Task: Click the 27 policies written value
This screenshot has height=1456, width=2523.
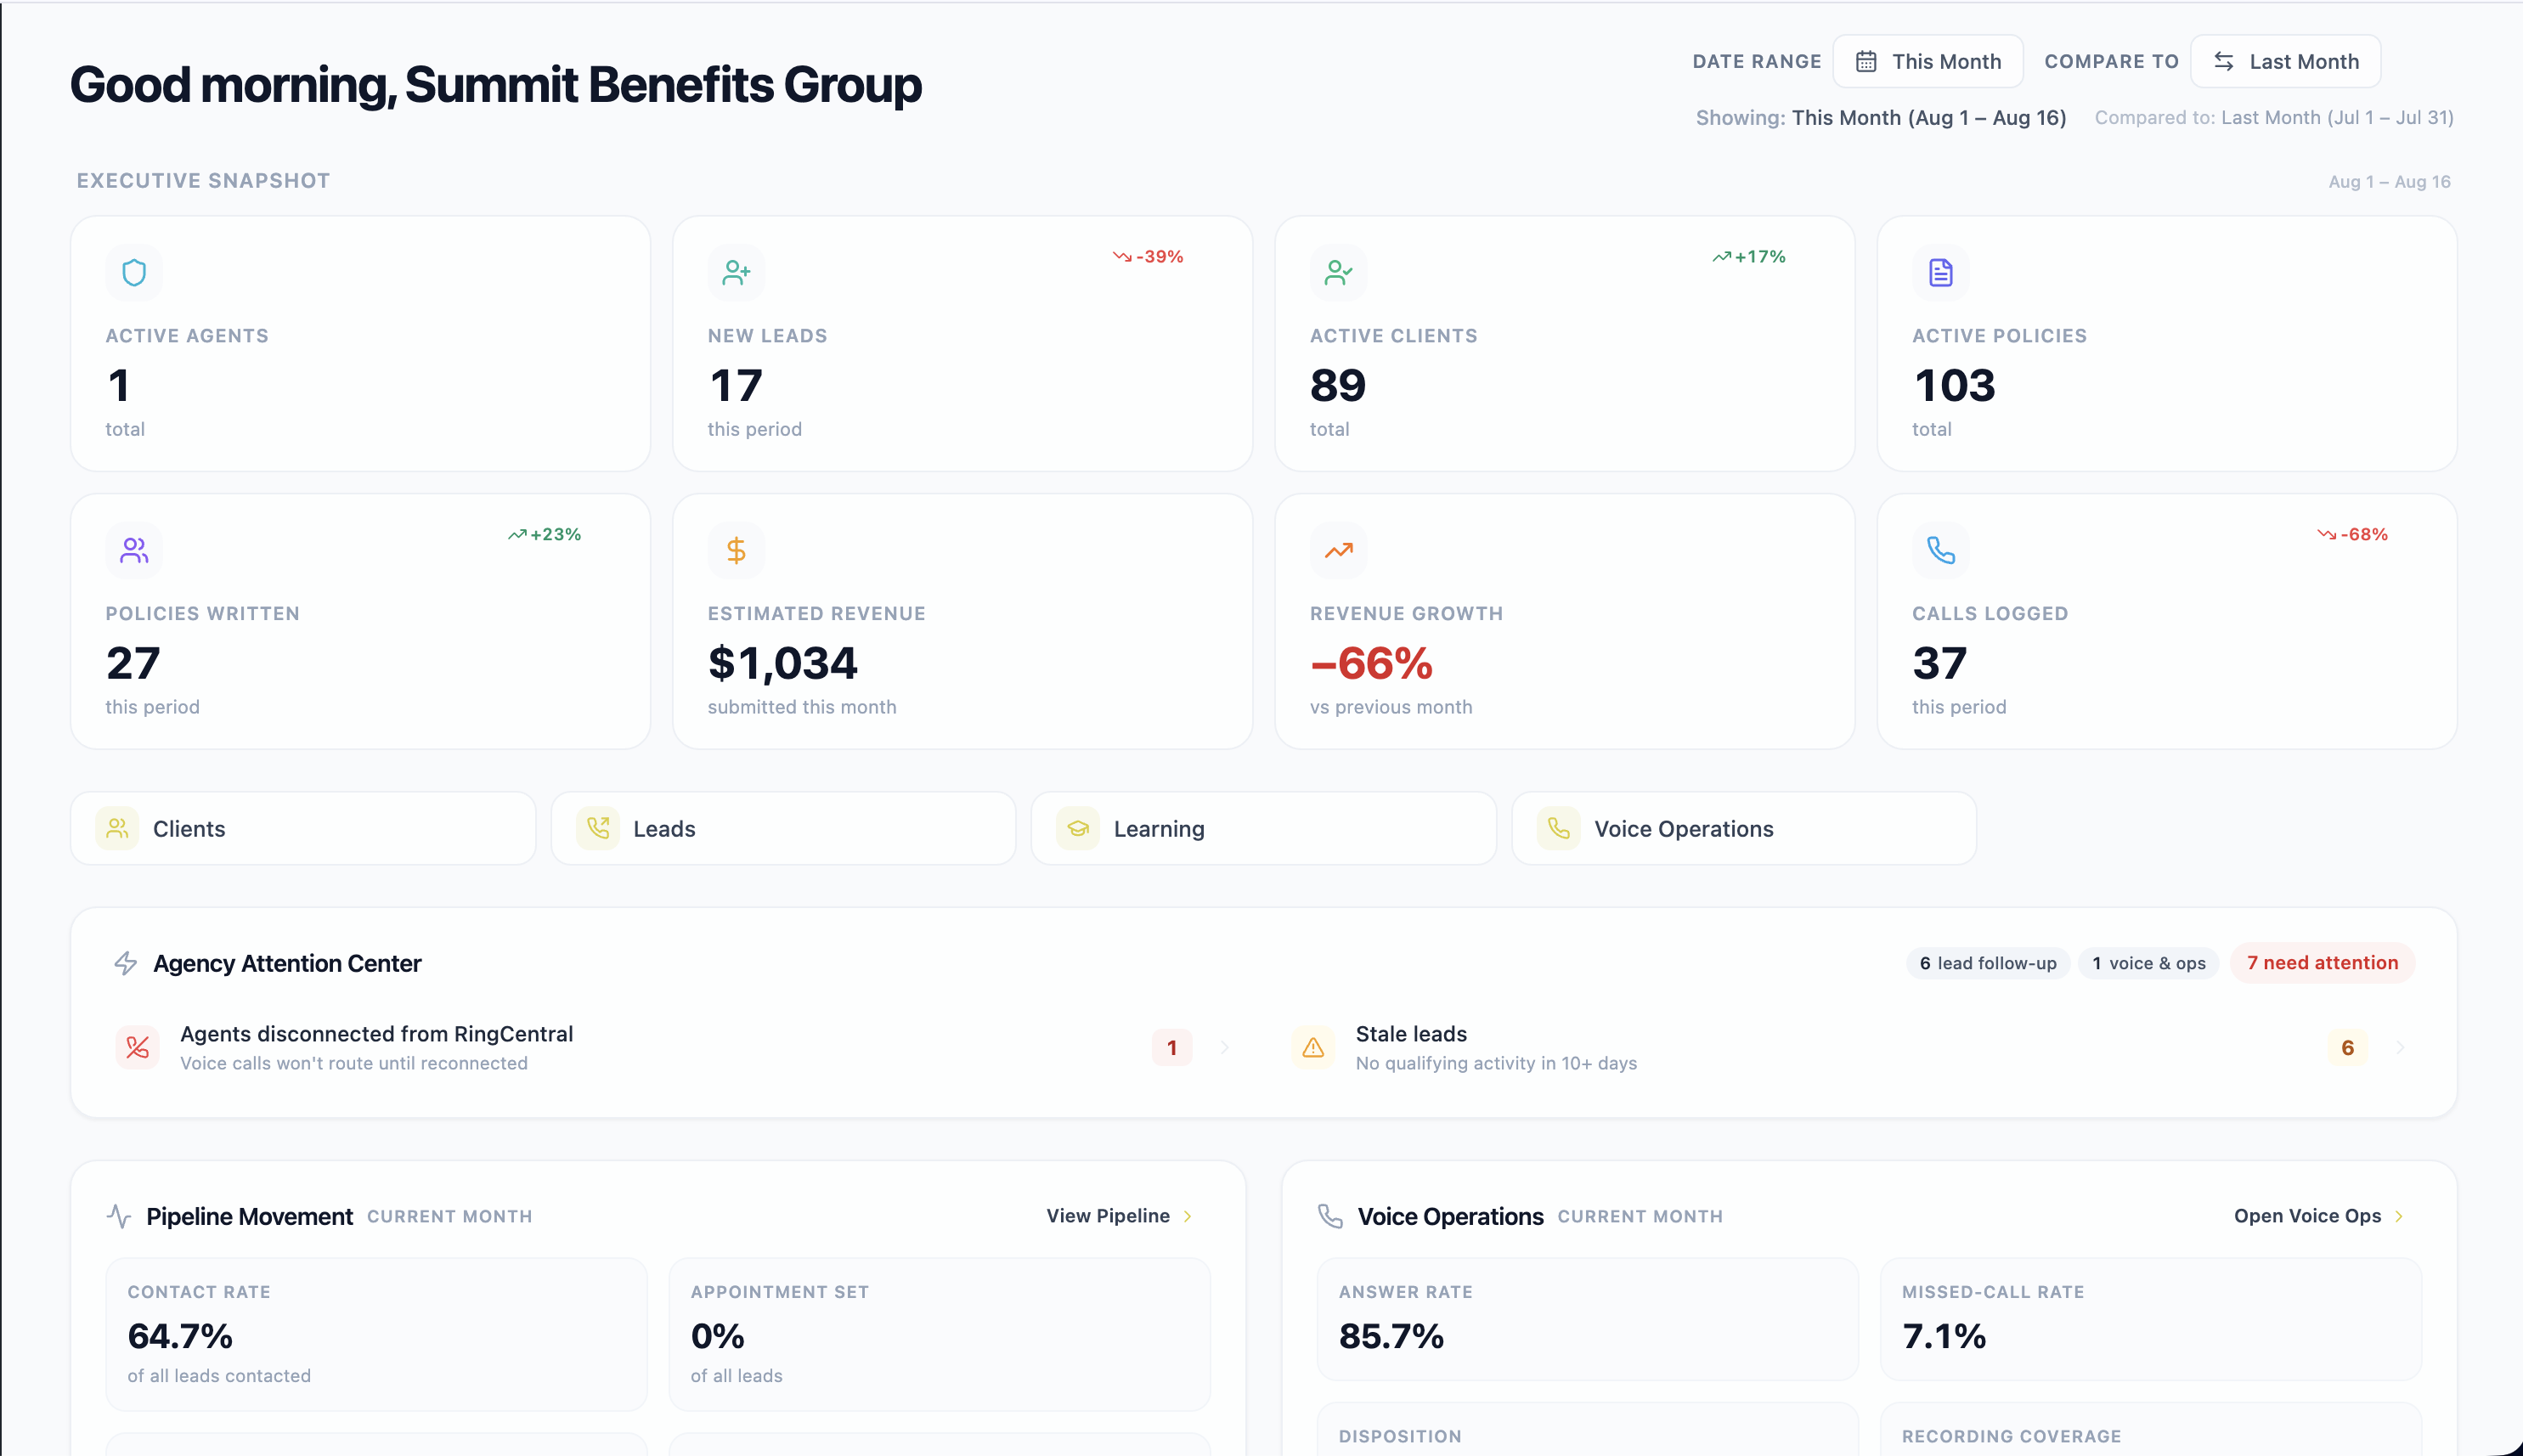Action: coord(133,664)
